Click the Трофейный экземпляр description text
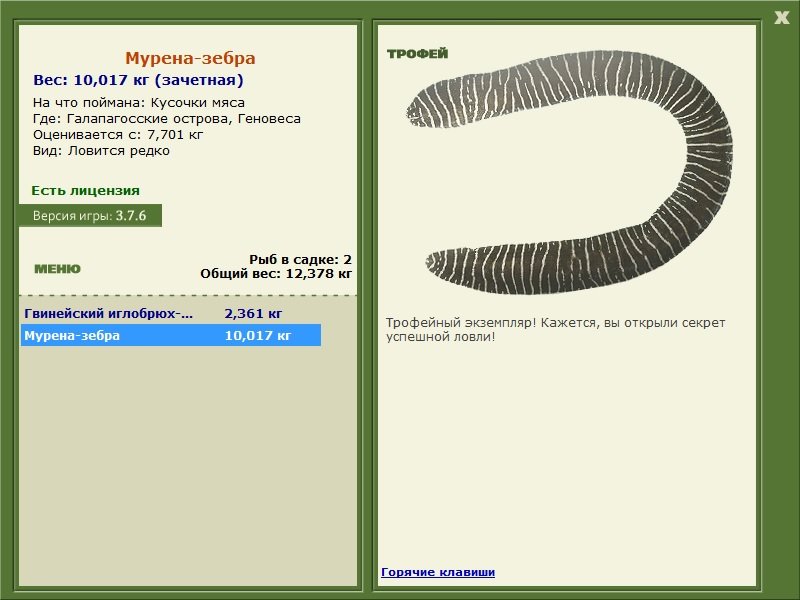The width and height of the screenshot is (800, 600). coord(555,330)
